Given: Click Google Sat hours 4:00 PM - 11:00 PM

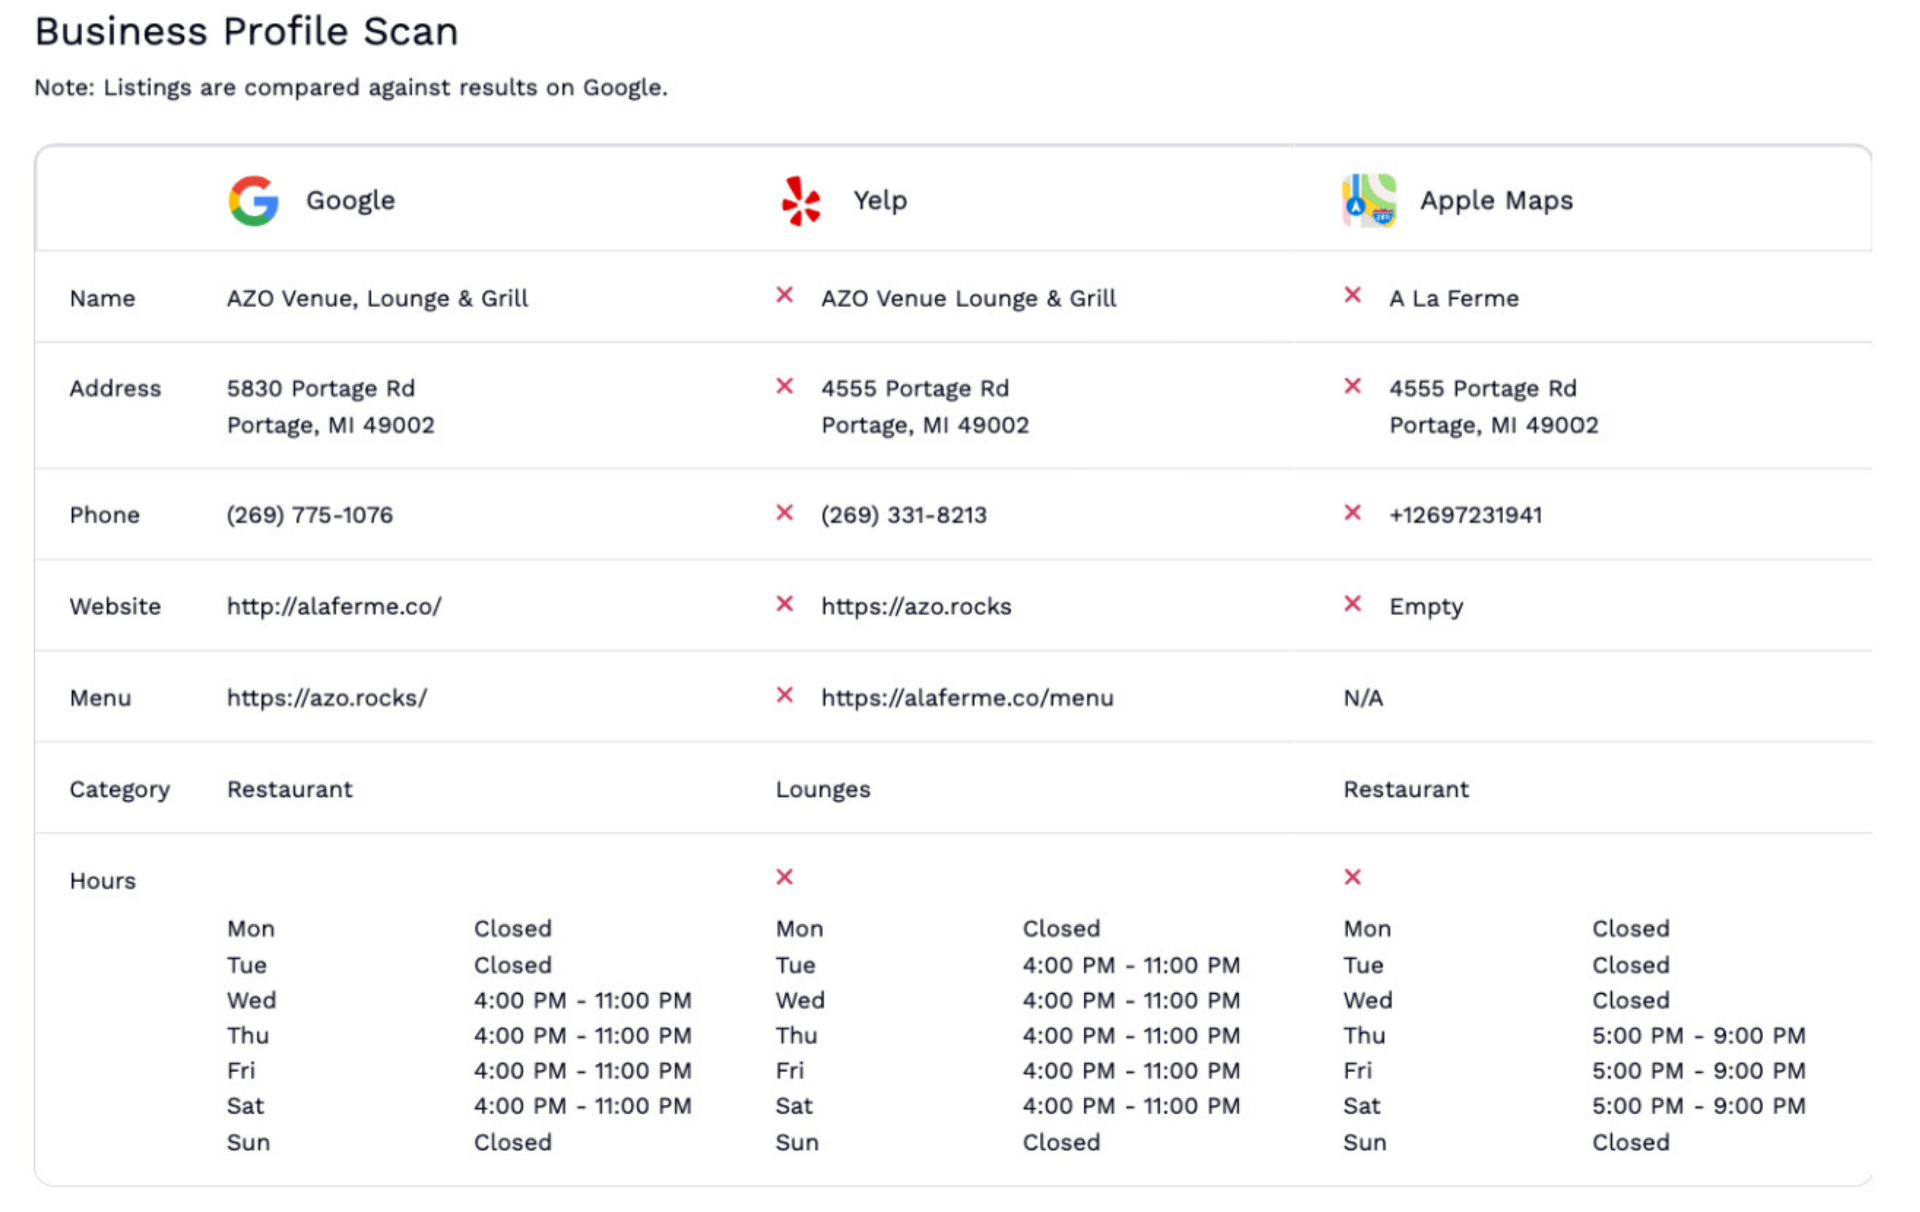Looking at the screenshot, I should click(x=582, y=1106).
